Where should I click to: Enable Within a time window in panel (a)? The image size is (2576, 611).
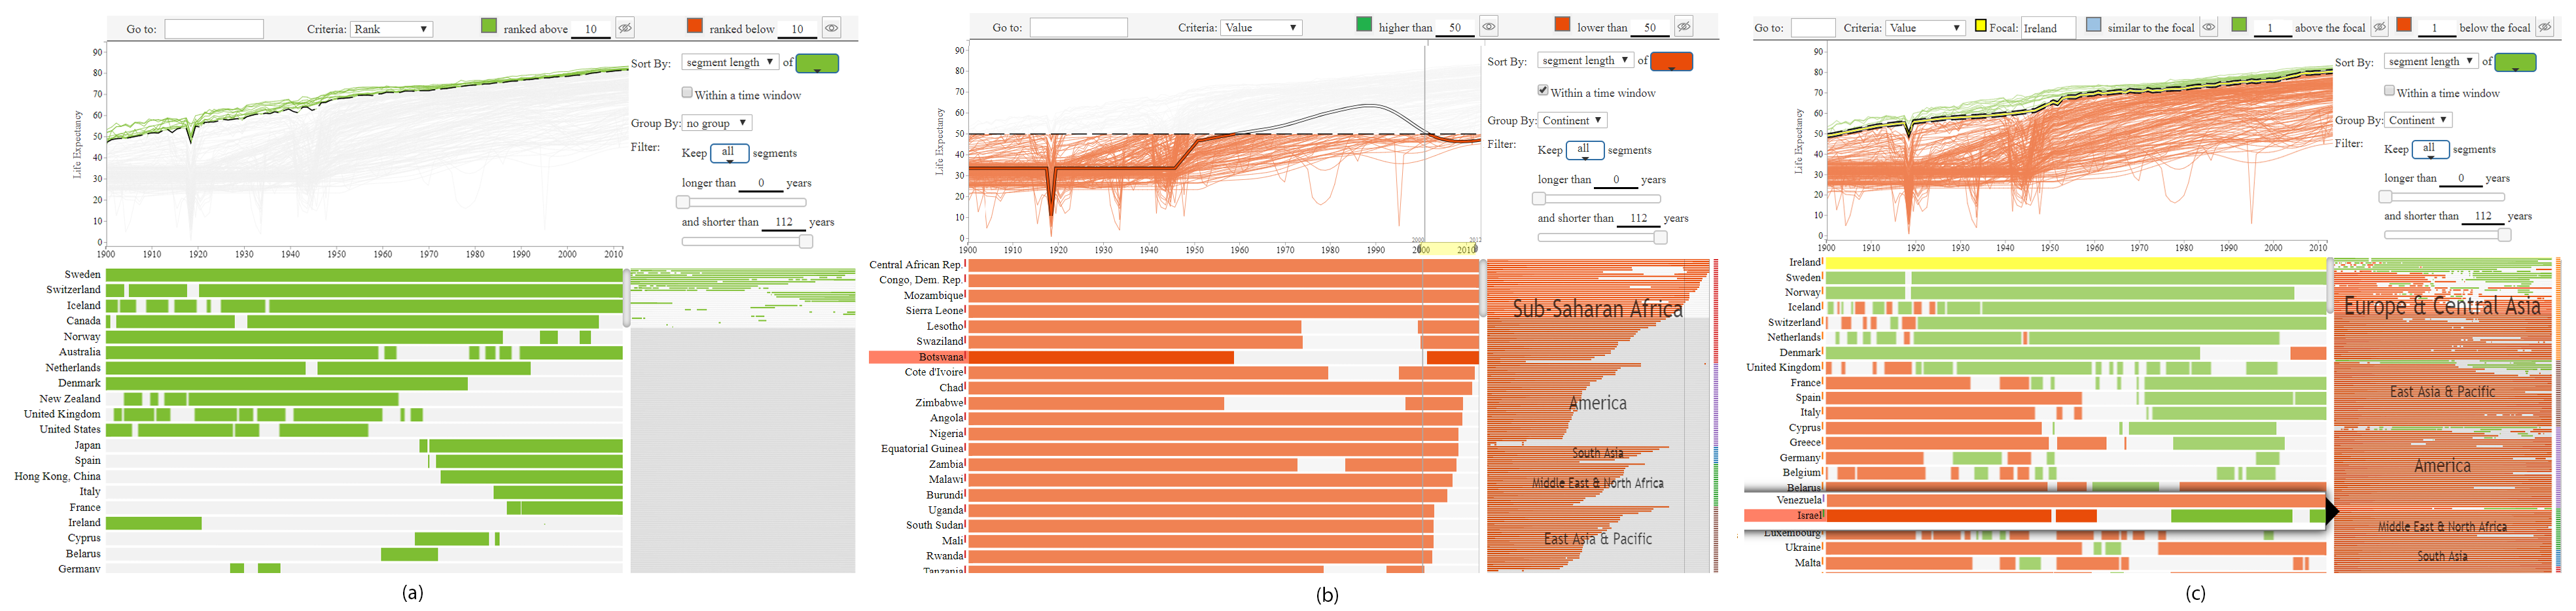[x=687, y=93]
